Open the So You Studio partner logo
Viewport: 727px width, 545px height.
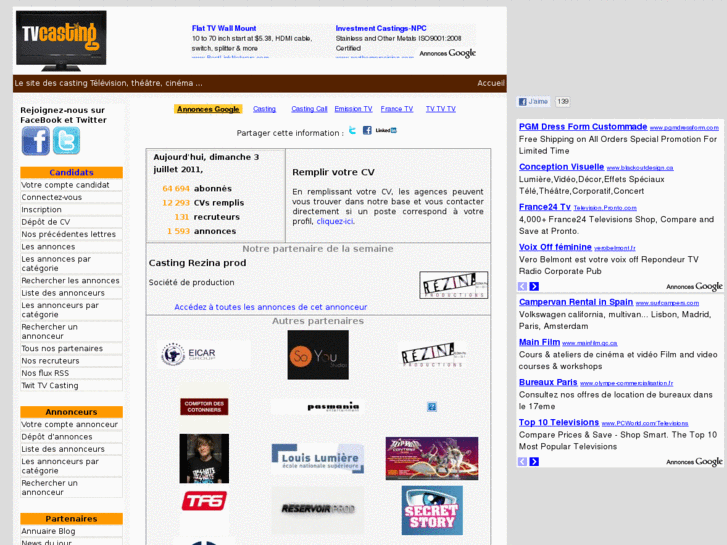318,355
